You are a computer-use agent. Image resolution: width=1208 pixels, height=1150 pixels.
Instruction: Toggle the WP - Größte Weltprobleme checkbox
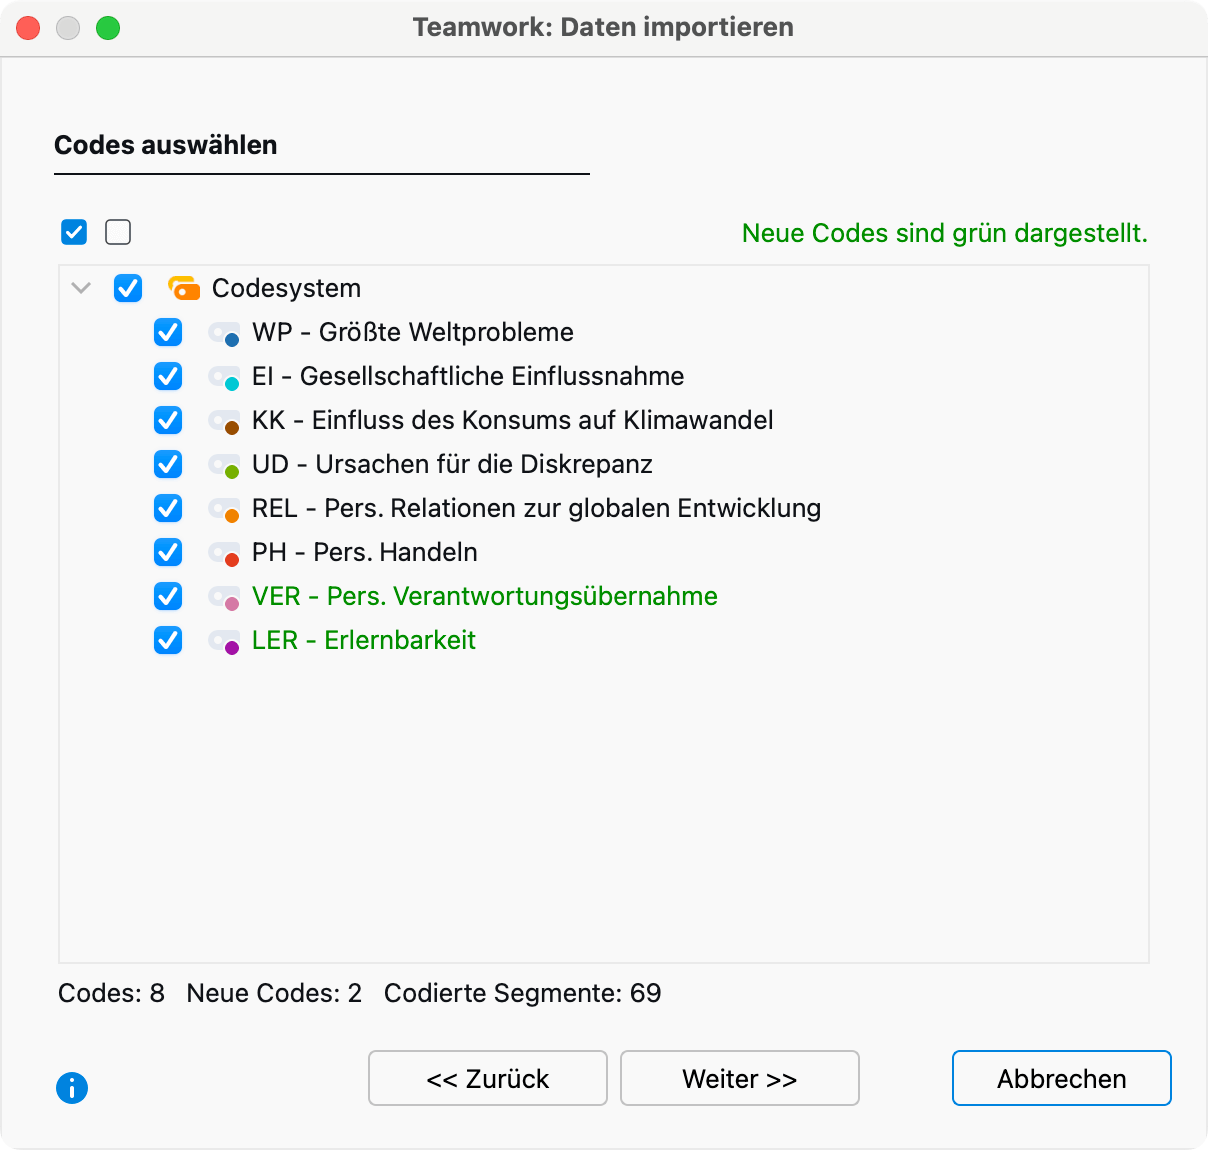point(168,332)
